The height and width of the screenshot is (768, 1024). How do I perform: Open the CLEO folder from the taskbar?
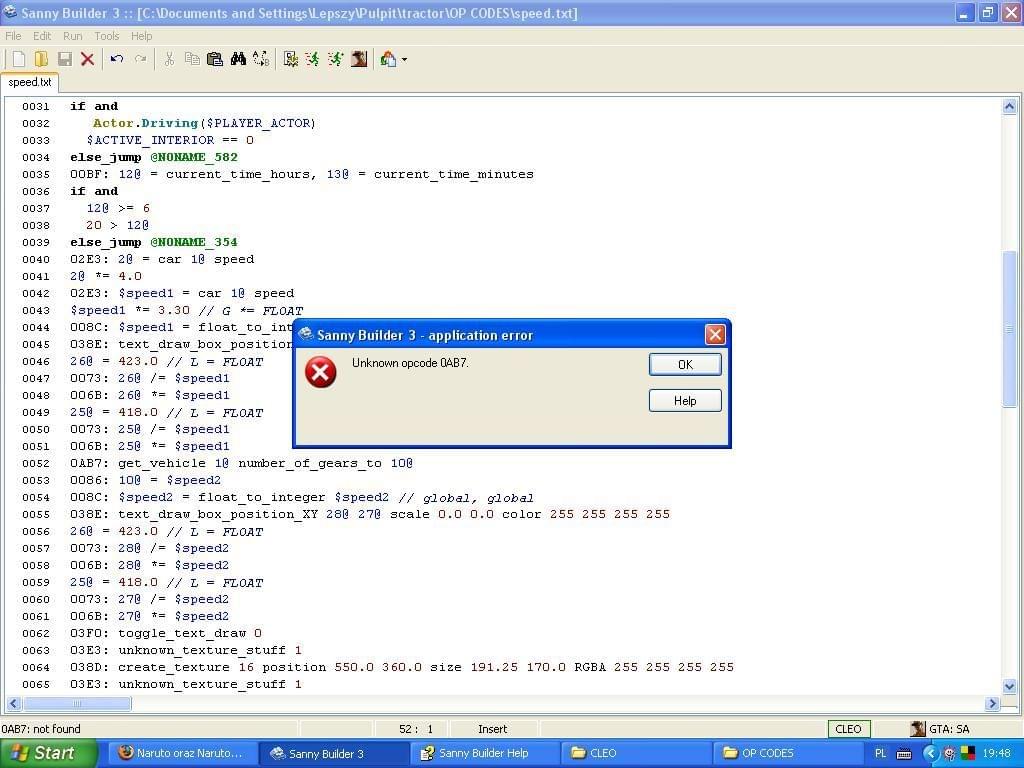pos(635,754)
